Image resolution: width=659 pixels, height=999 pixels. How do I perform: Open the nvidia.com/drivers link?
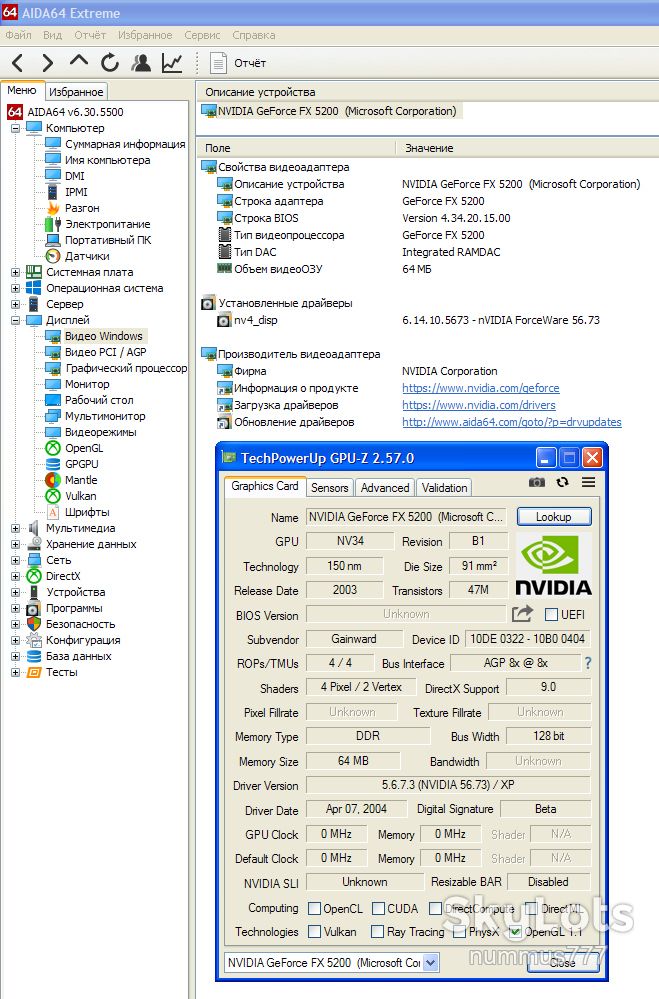pyautogui.click(x=479, y=405)
